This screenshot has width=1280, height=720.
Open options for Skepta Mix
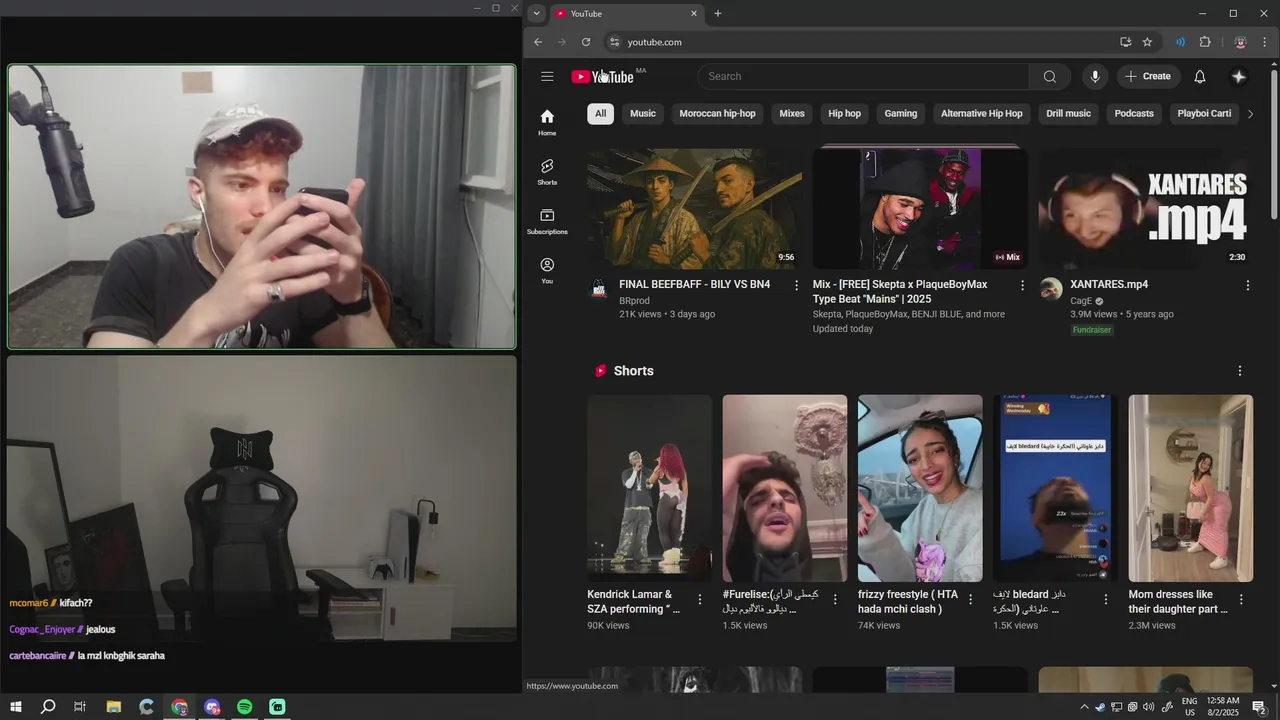[x=1022, y=285]
